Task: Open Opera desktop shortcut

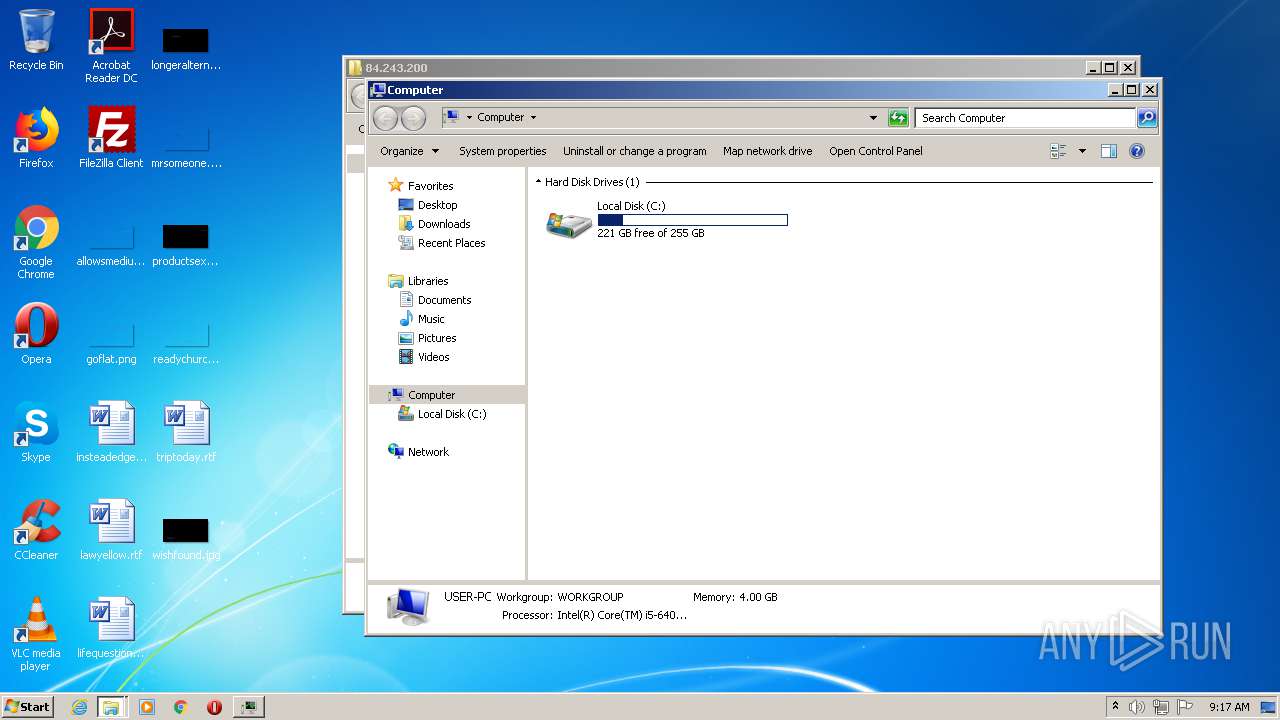Action: click(36, 334)
